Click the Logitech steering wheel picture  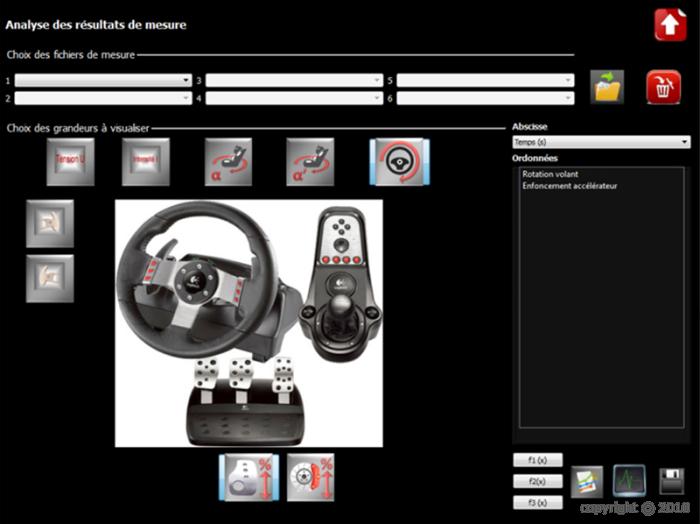249,323
